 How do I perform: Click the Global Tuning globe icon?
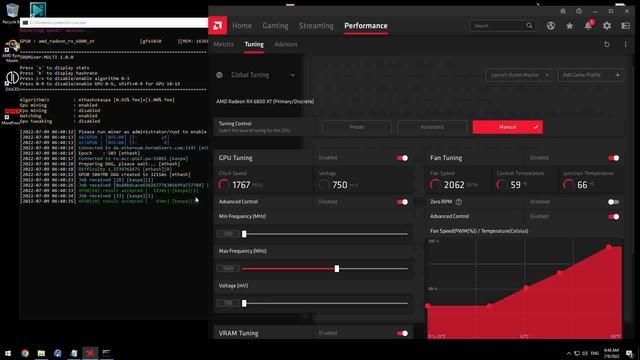pos(220,75)
